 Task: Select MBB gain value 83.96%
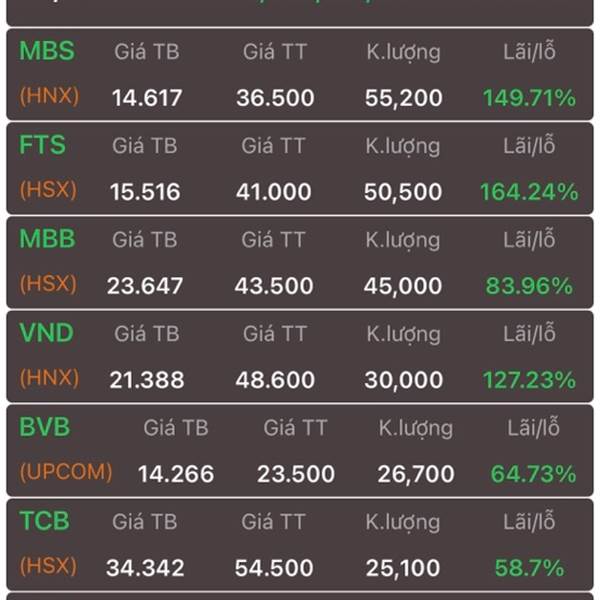click(x=529, y=286)
